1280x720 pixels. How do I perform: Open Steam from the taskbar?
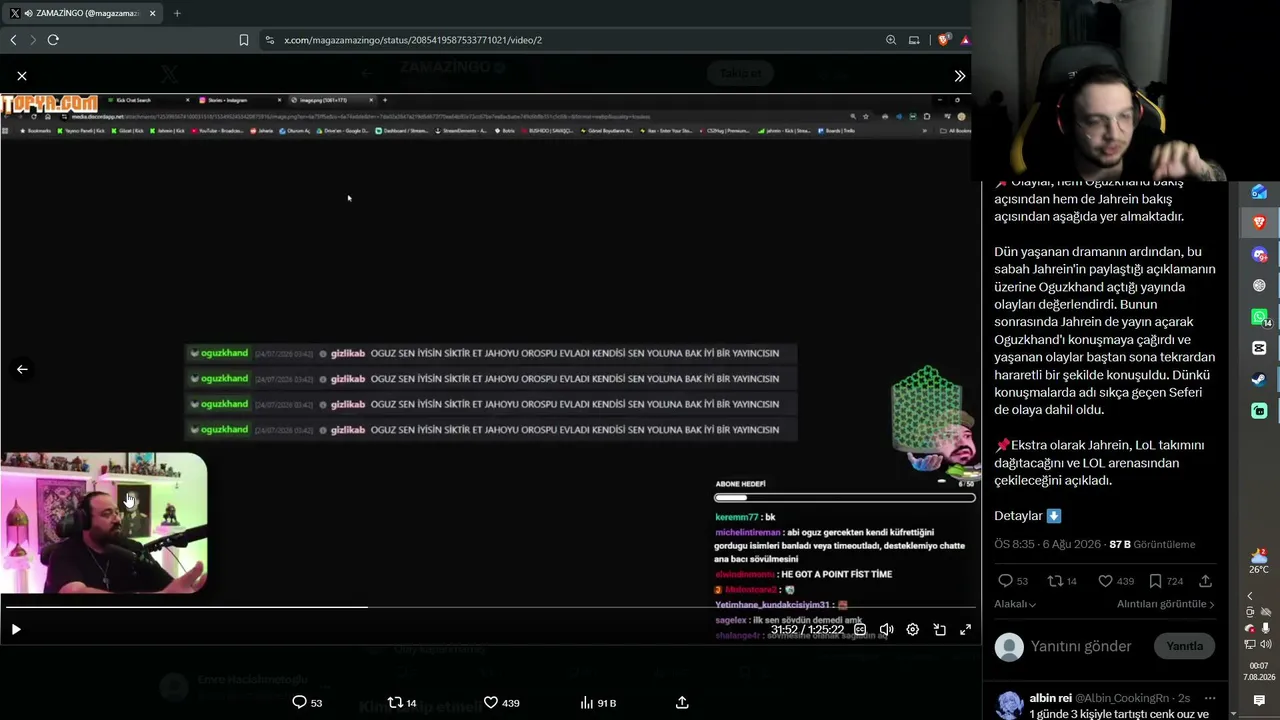tap(1259, 379)
